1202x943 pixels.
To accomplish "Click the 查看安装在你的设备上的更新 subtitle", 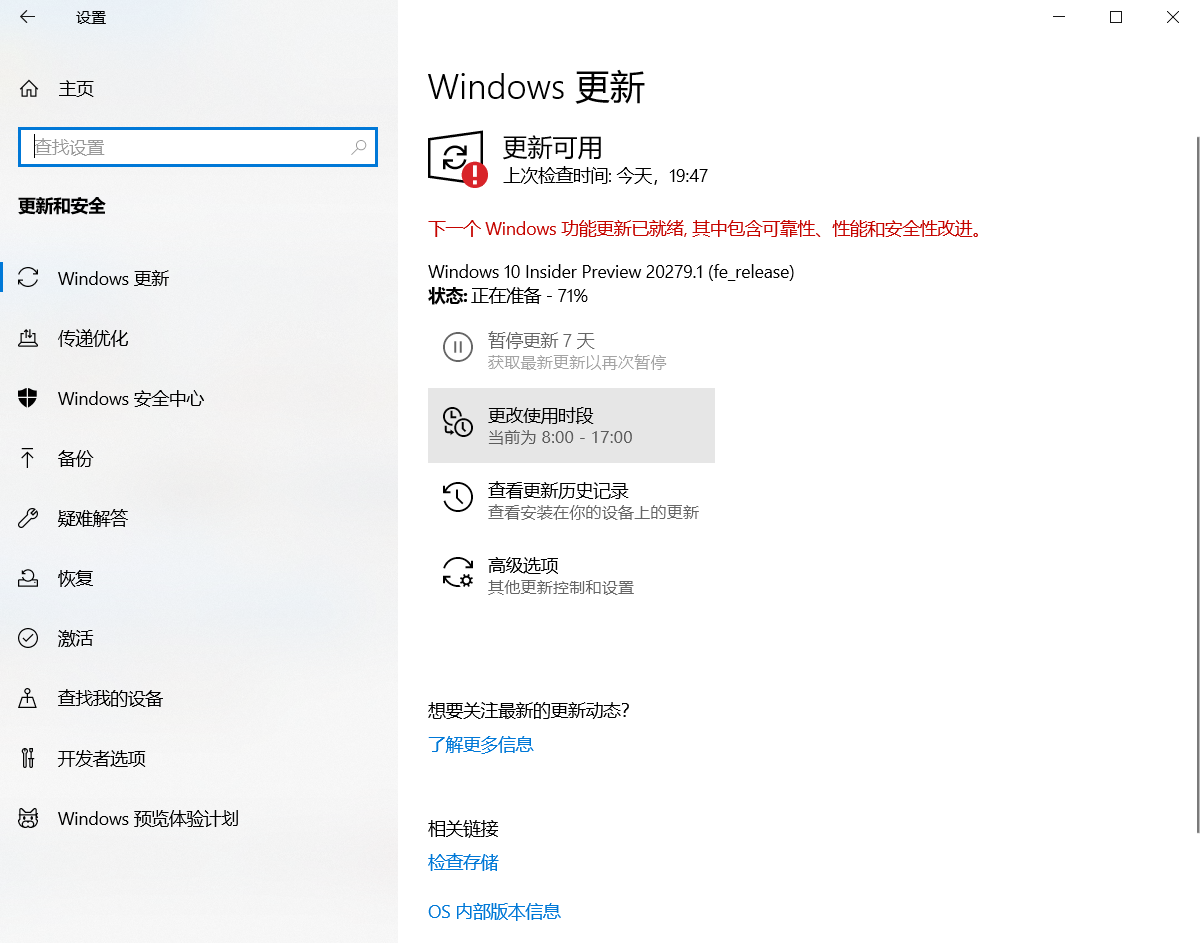I will pyautogui.click(x=593, y=512).
